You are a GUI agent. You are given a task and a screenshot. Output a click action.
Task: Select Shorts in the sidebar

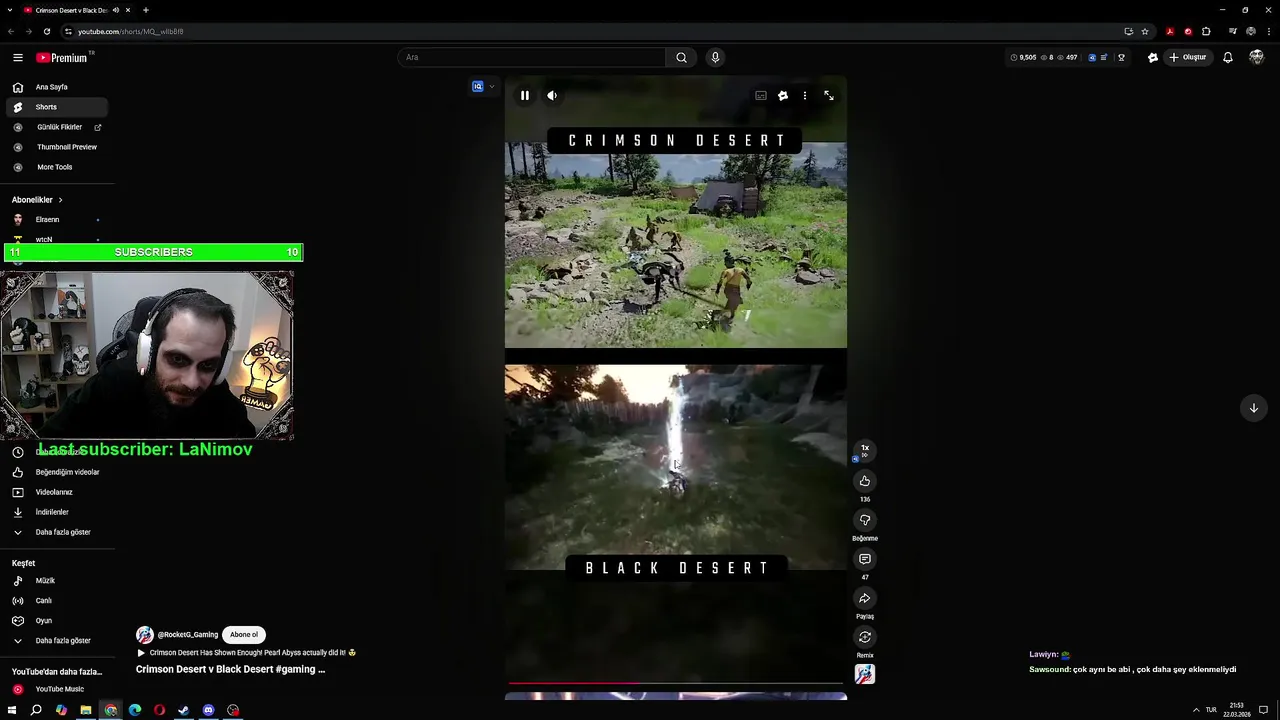coord(57,107)
